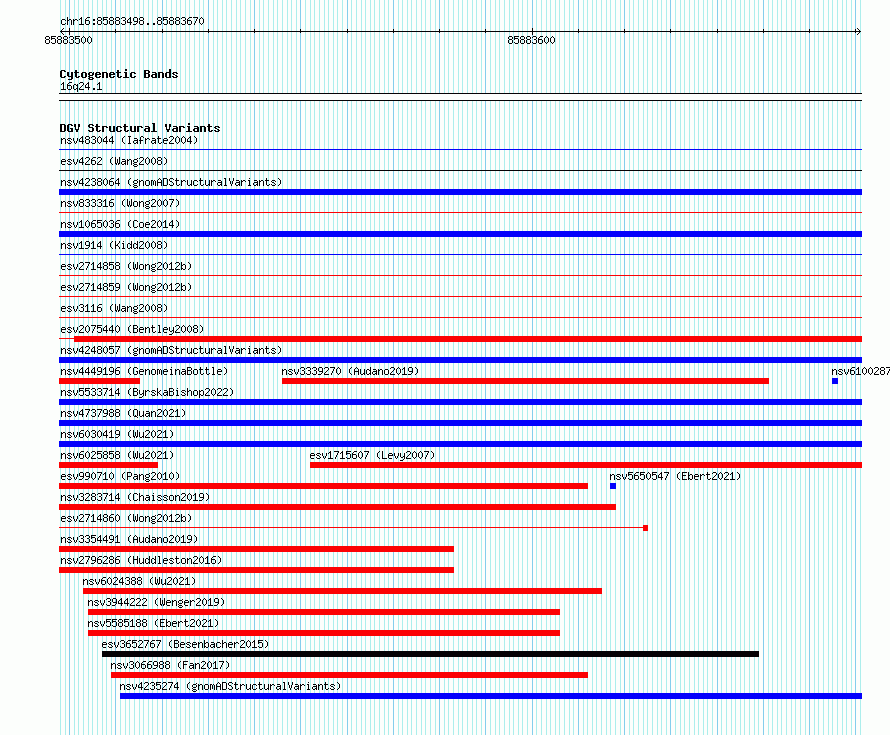Click the red bar under nsv2796286

257,570
